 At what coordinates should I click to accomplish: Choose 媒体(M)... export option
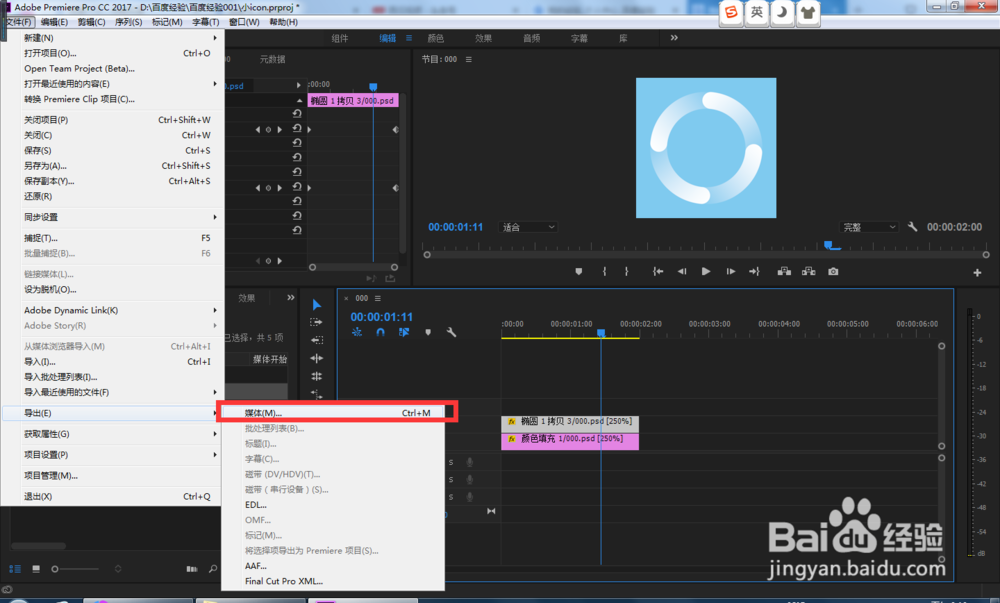point(333,413)
